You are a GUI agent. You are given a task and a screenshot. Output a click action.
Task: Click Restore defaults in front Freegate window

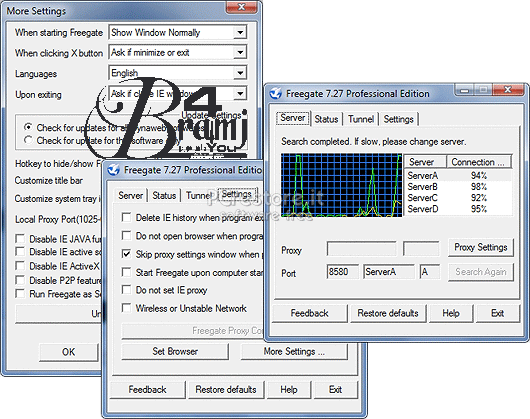388,313
